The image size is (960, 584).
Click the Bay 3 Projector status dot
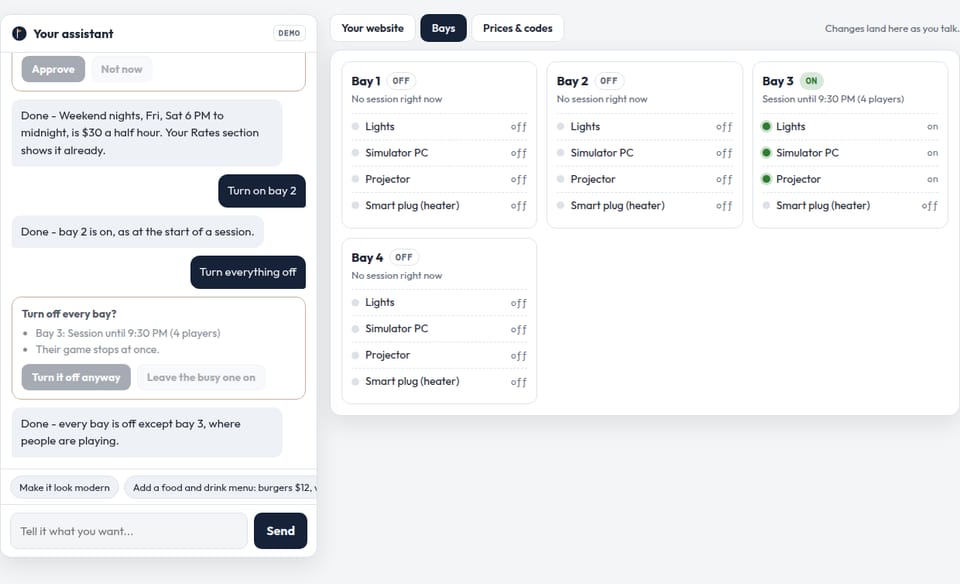[x=766, y=179]
